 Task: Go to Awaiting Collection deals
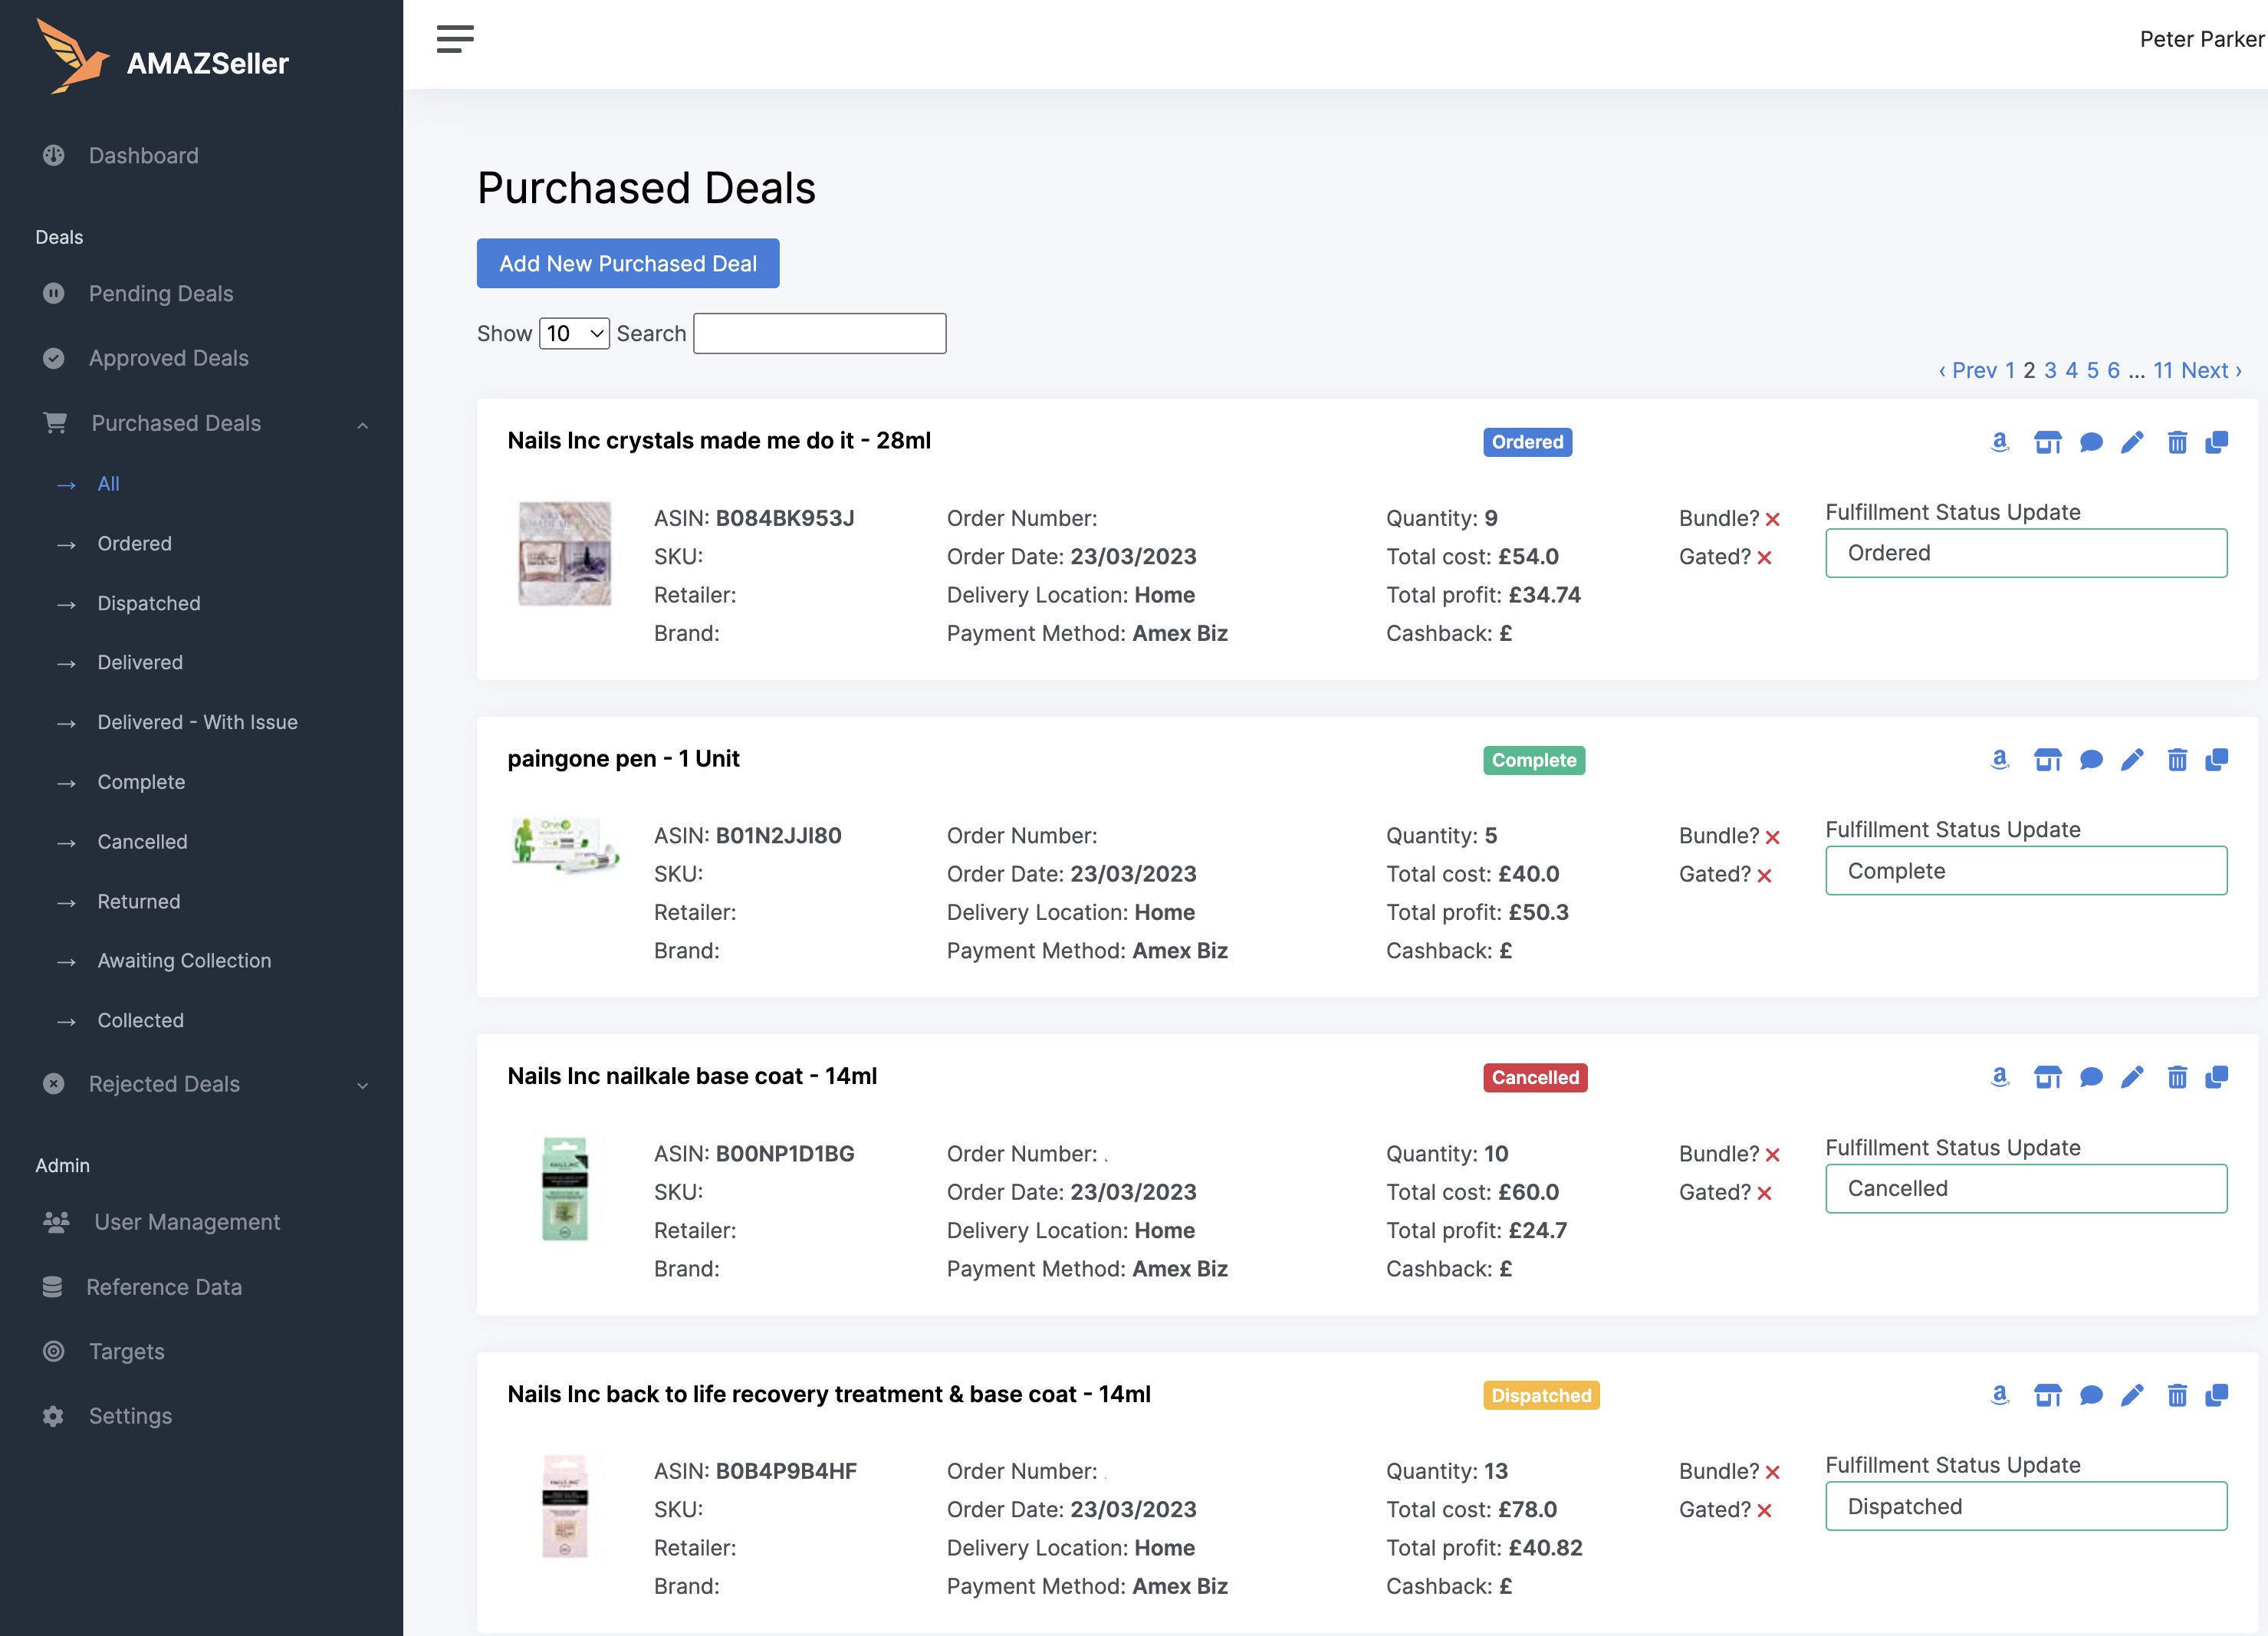184,960
